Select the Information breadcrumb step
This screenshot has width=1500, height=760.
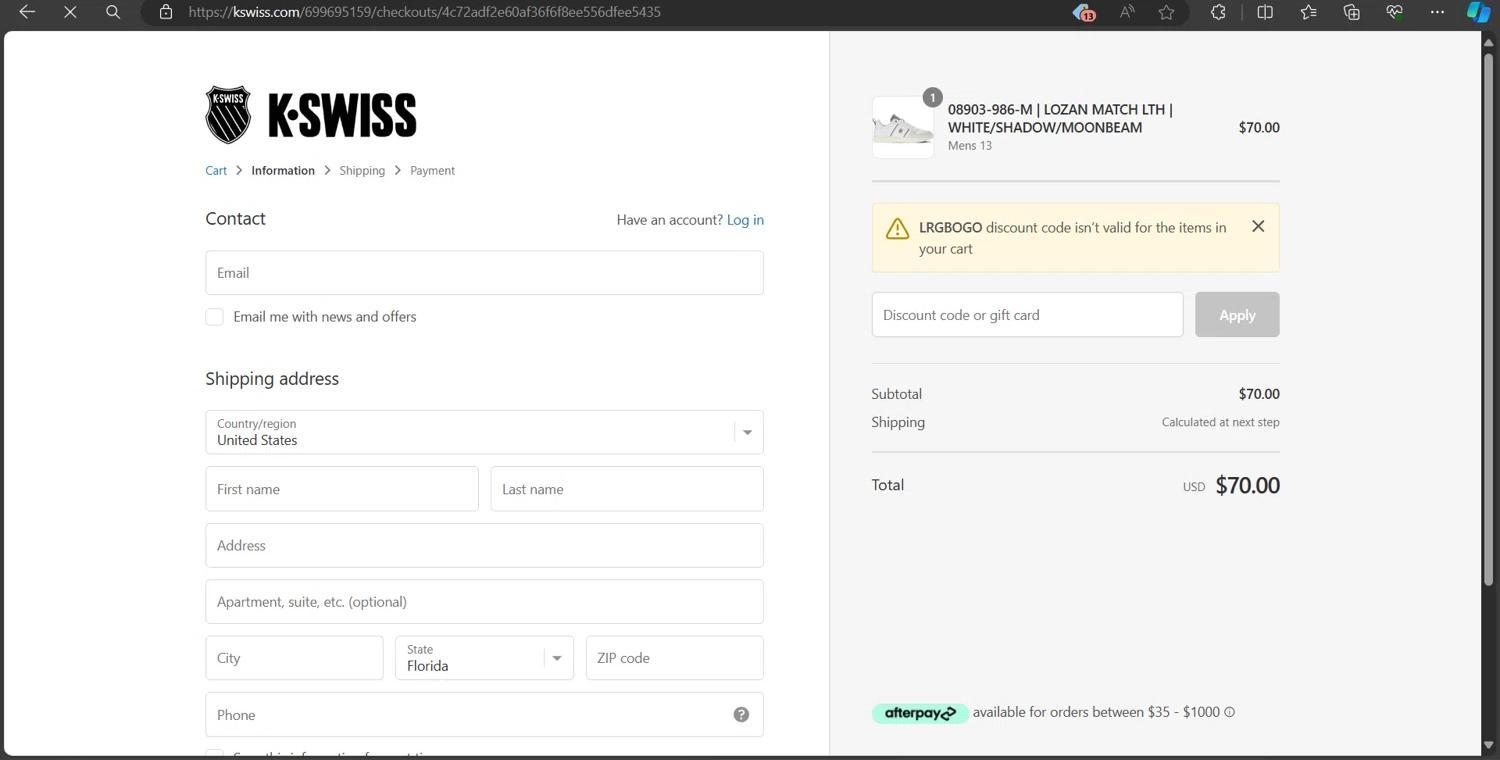(283, 170)
